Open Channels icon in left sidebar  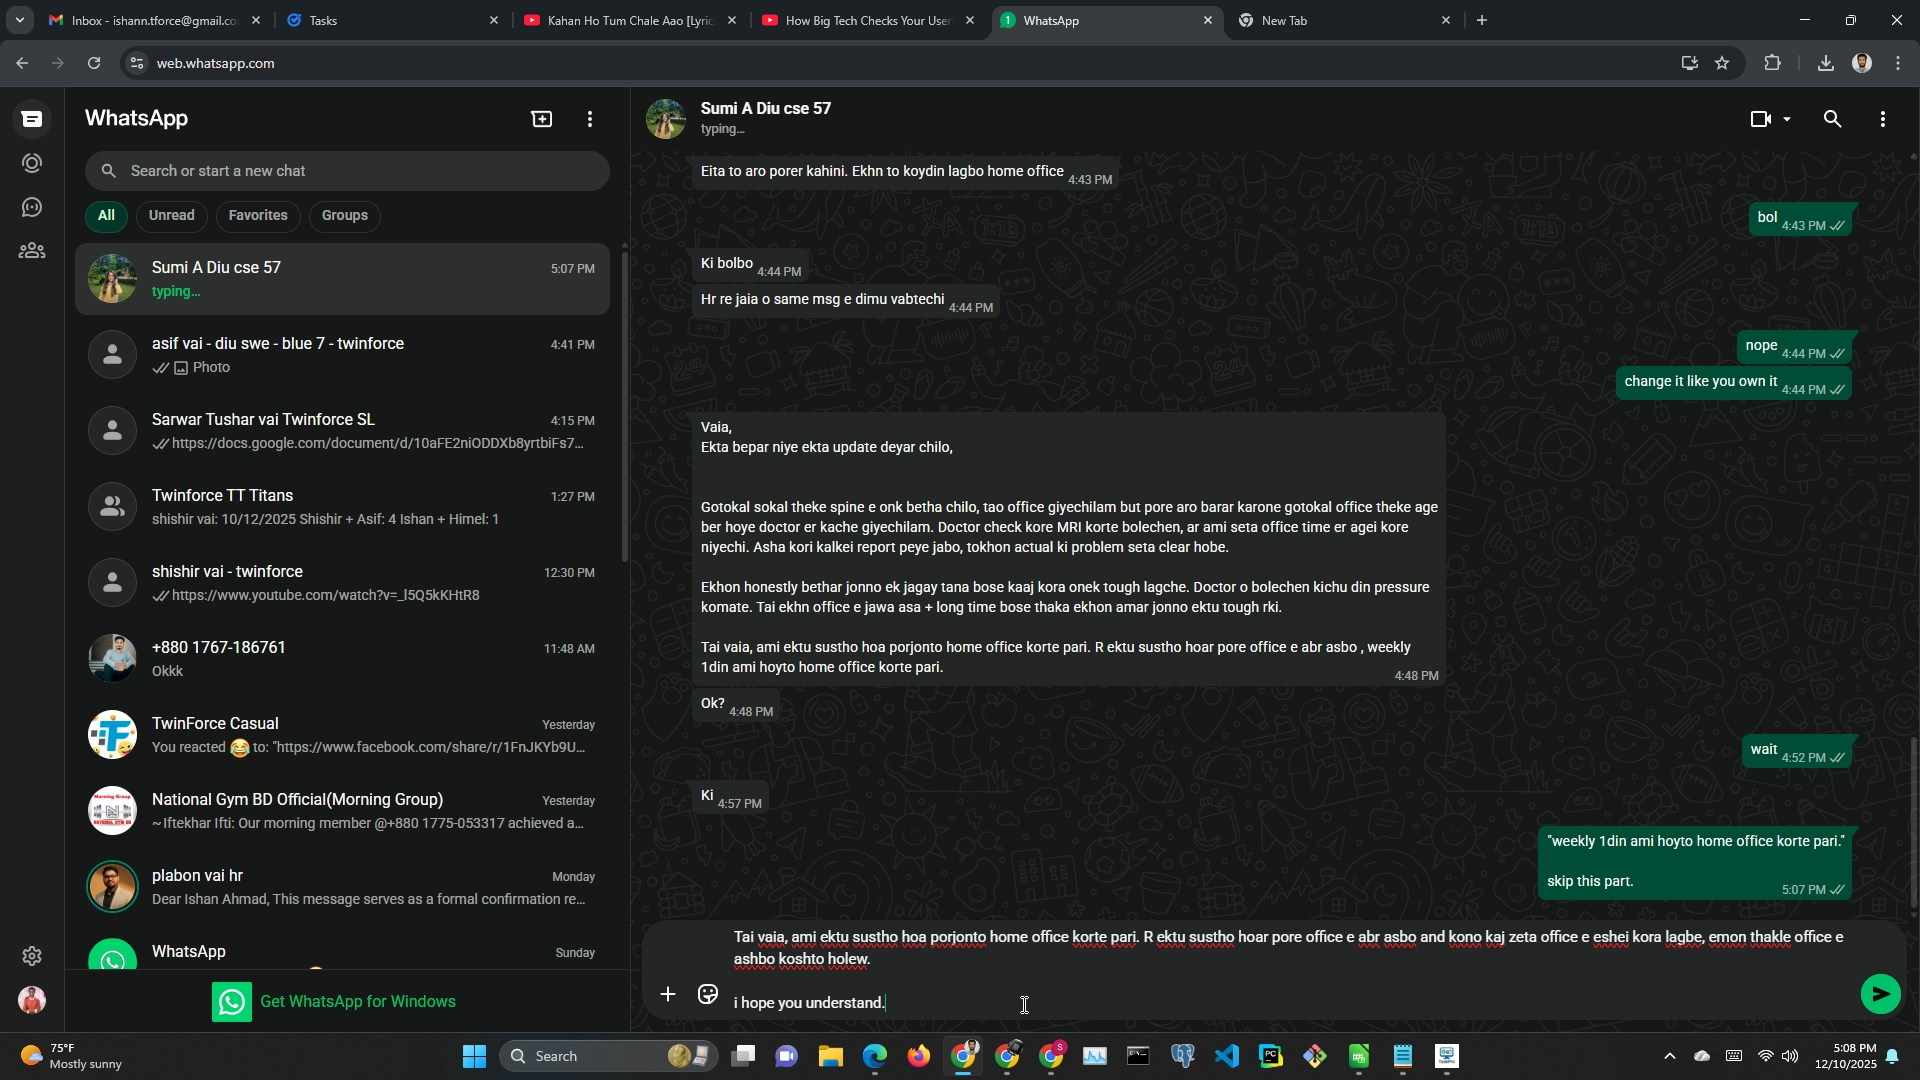tap(32, 207)
